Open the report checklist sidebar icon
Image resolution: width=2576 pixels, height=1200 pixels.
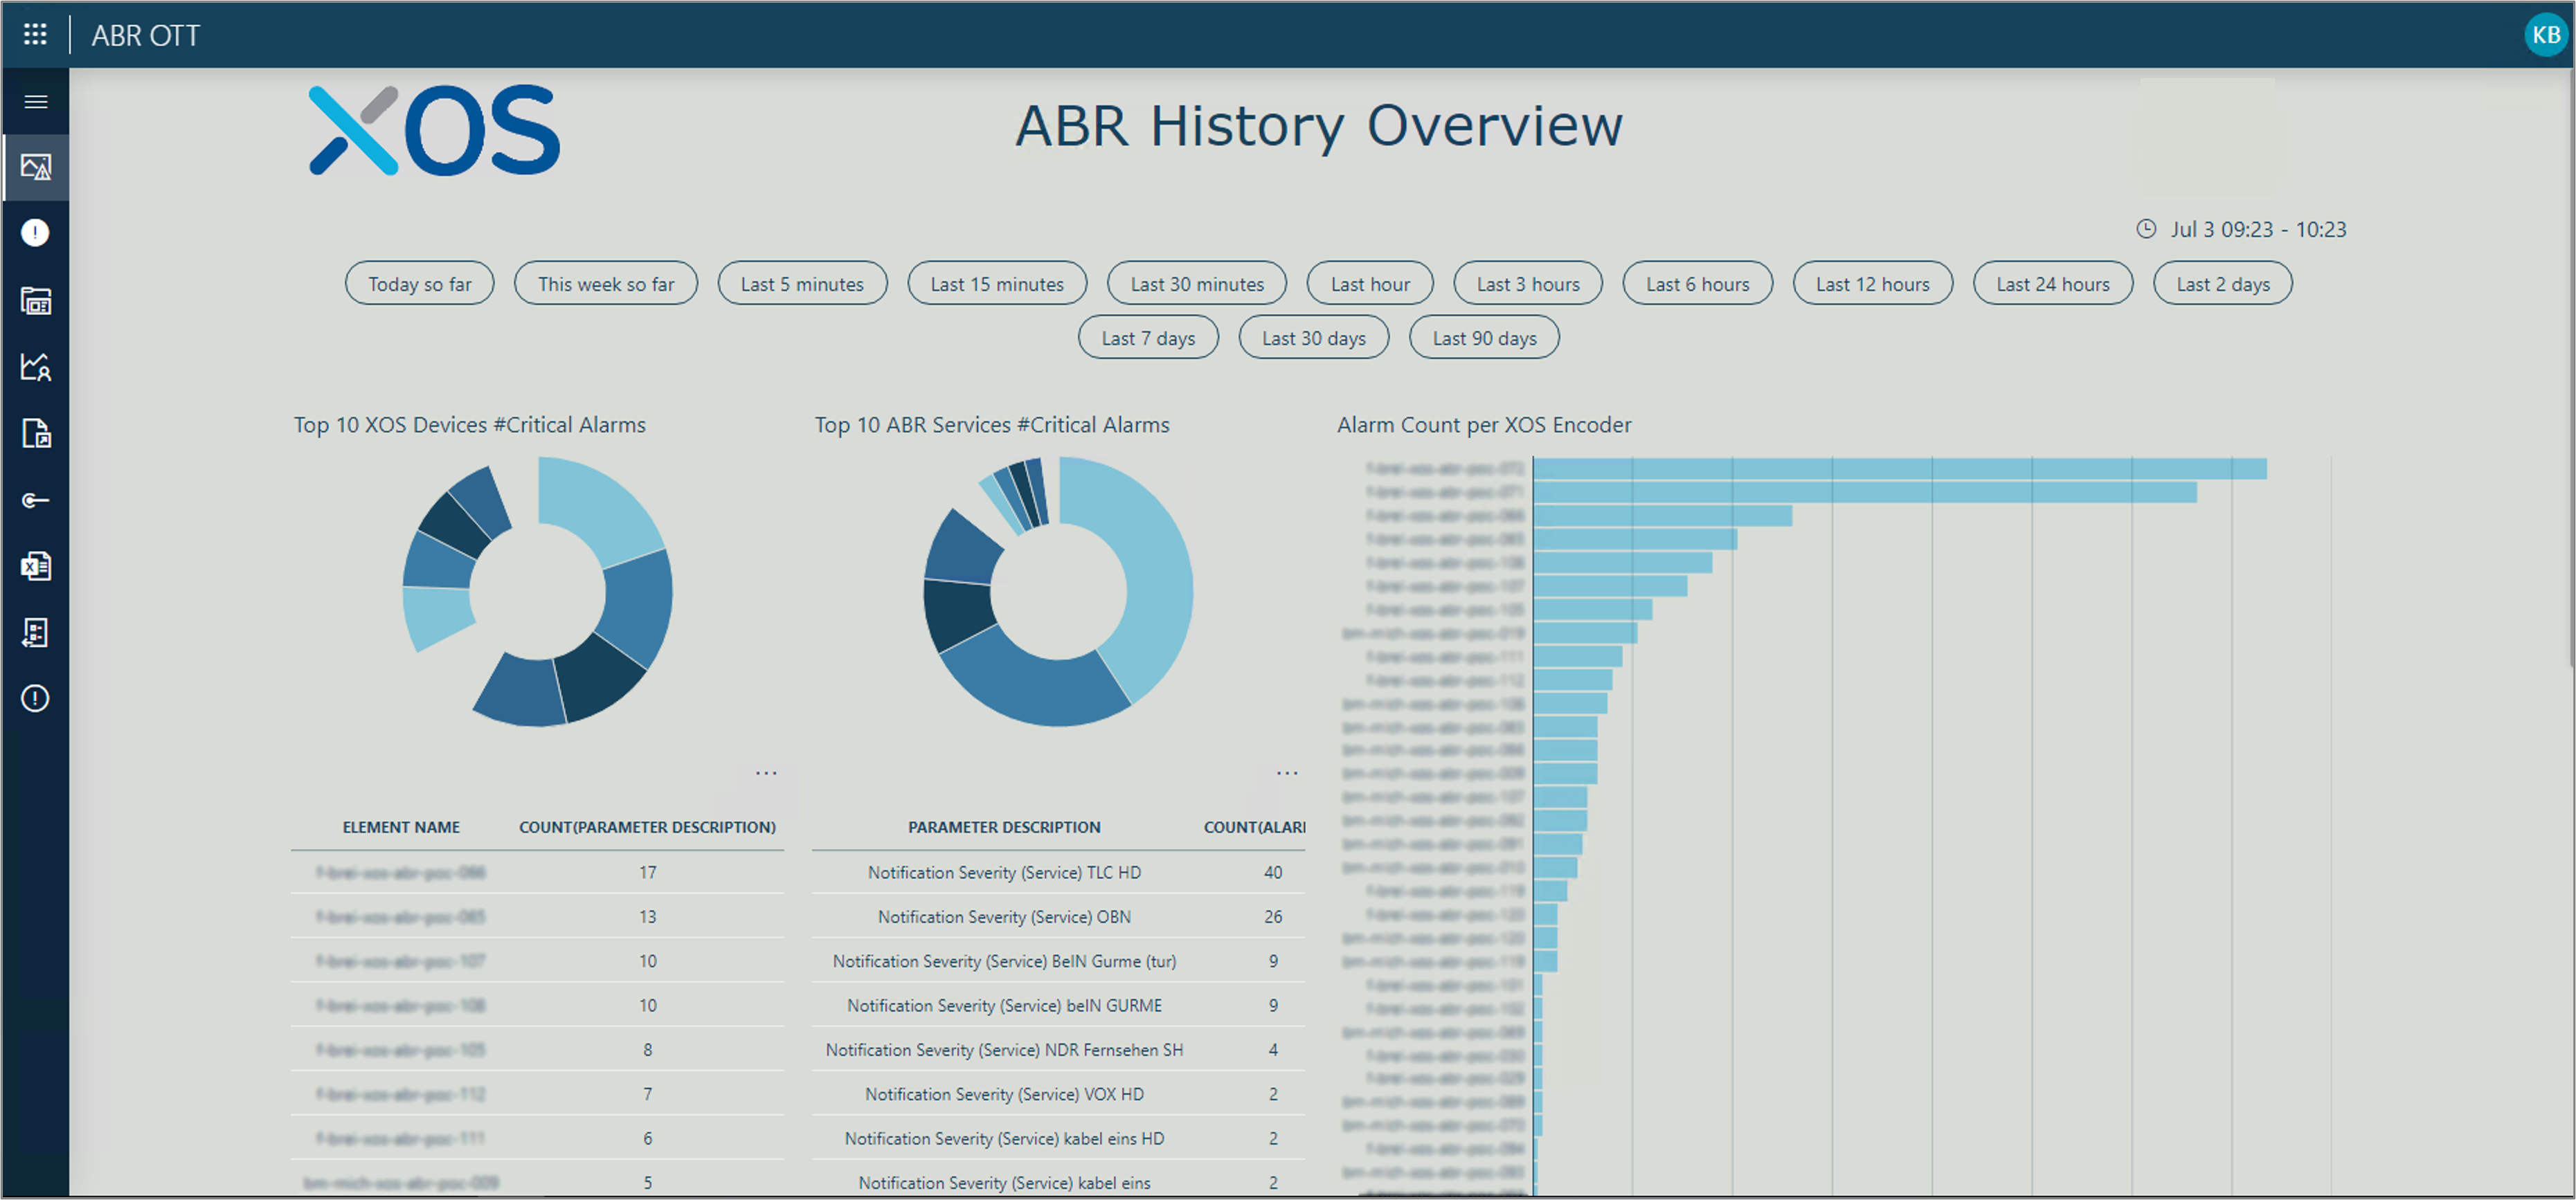[x=35, y=632]
